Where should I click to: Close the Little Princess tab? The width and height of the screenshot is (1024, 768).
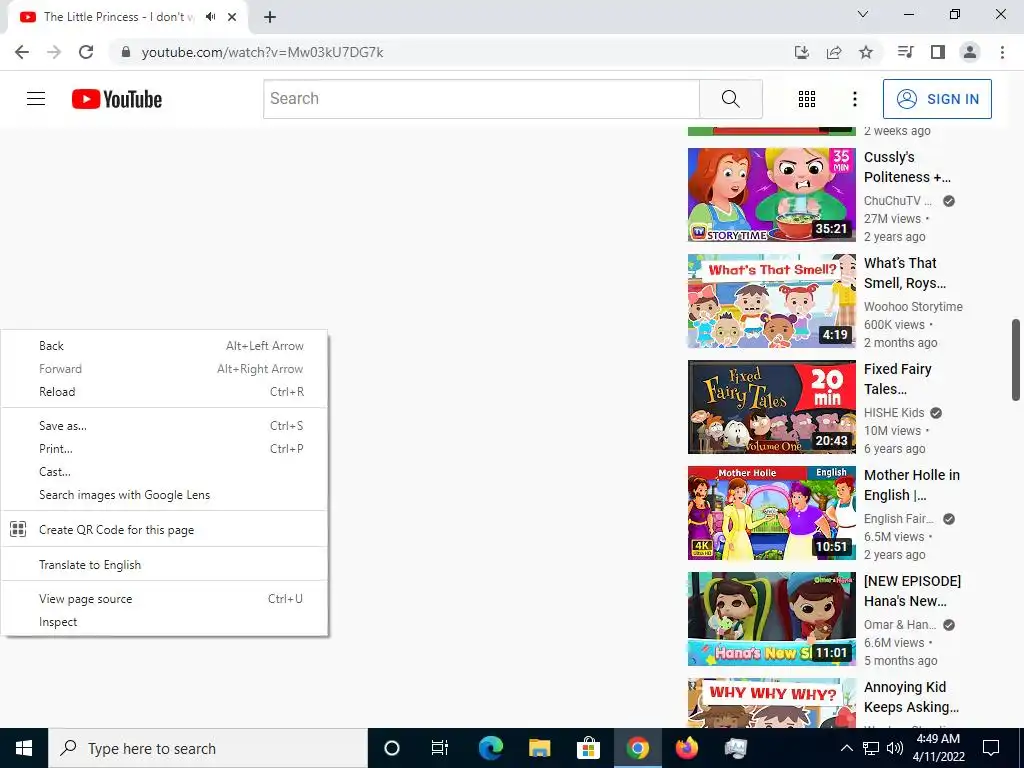[x=232, y=17]
